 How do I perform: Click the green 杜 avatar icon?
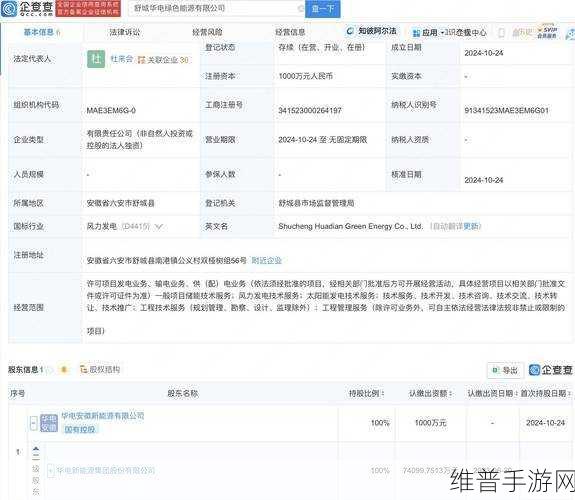click(x=96, y=59)
